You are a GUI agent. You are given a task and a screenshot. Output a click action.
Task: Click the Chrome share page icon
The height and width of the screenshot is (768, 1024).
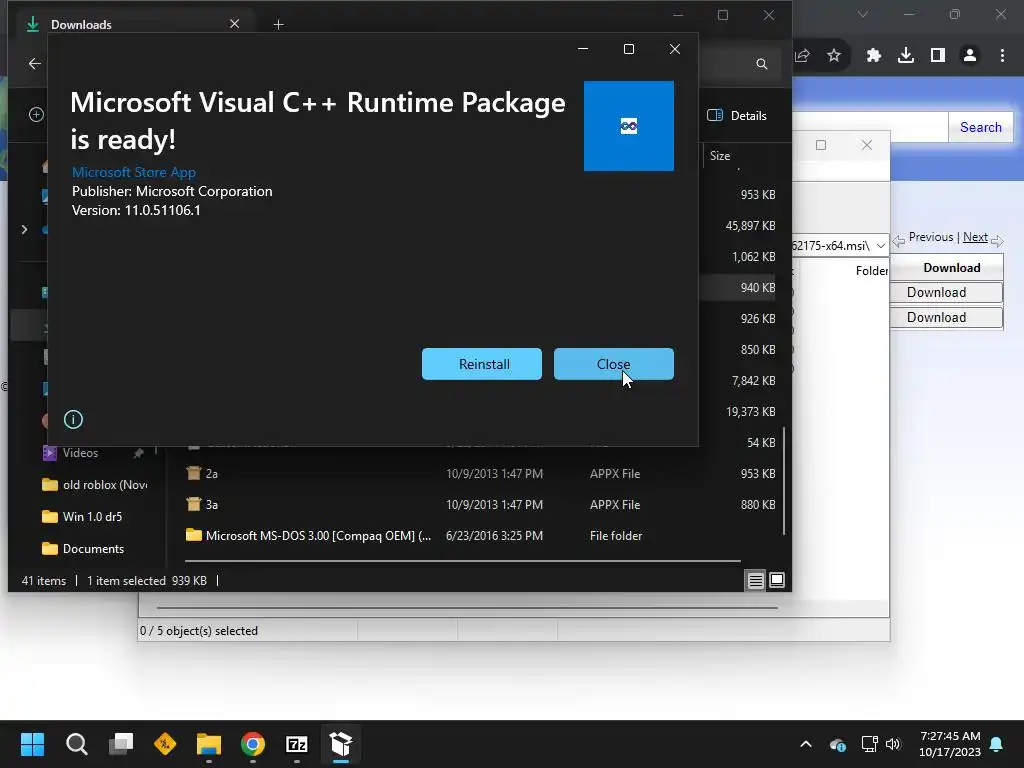click(x=803, y=56)
